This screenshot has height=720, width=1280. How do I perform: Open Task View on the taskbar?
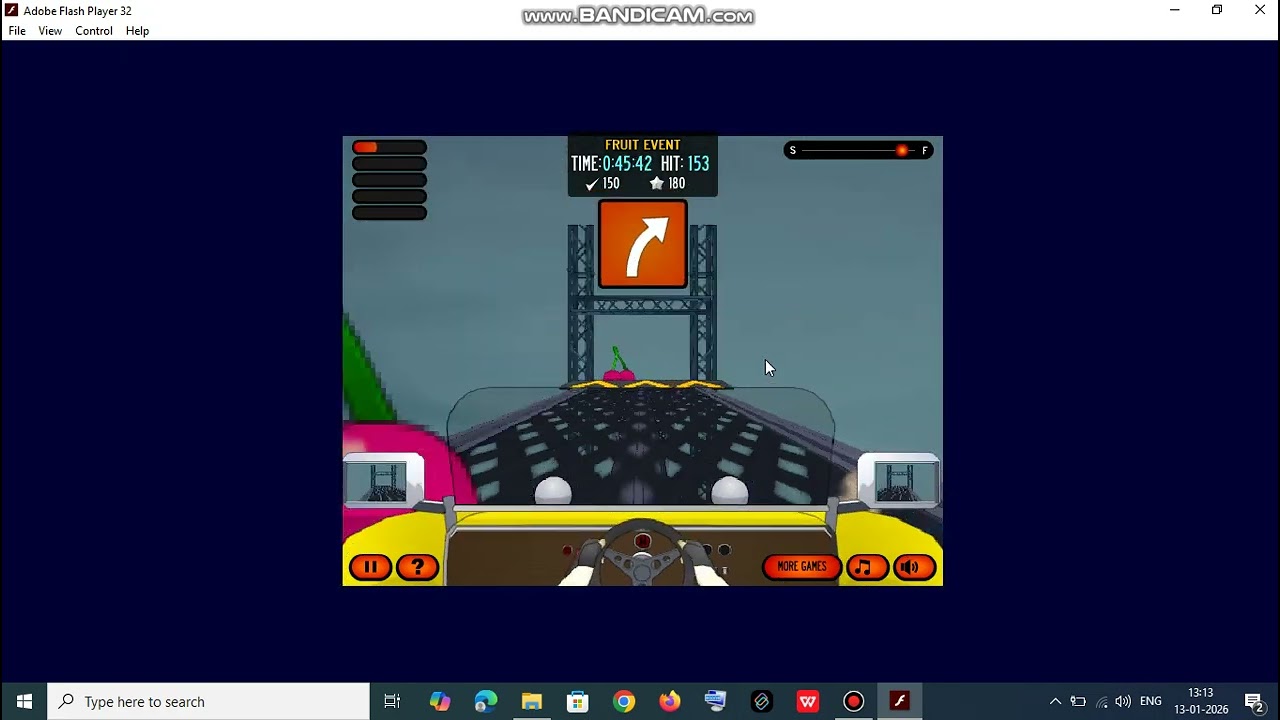click(392, 702)
